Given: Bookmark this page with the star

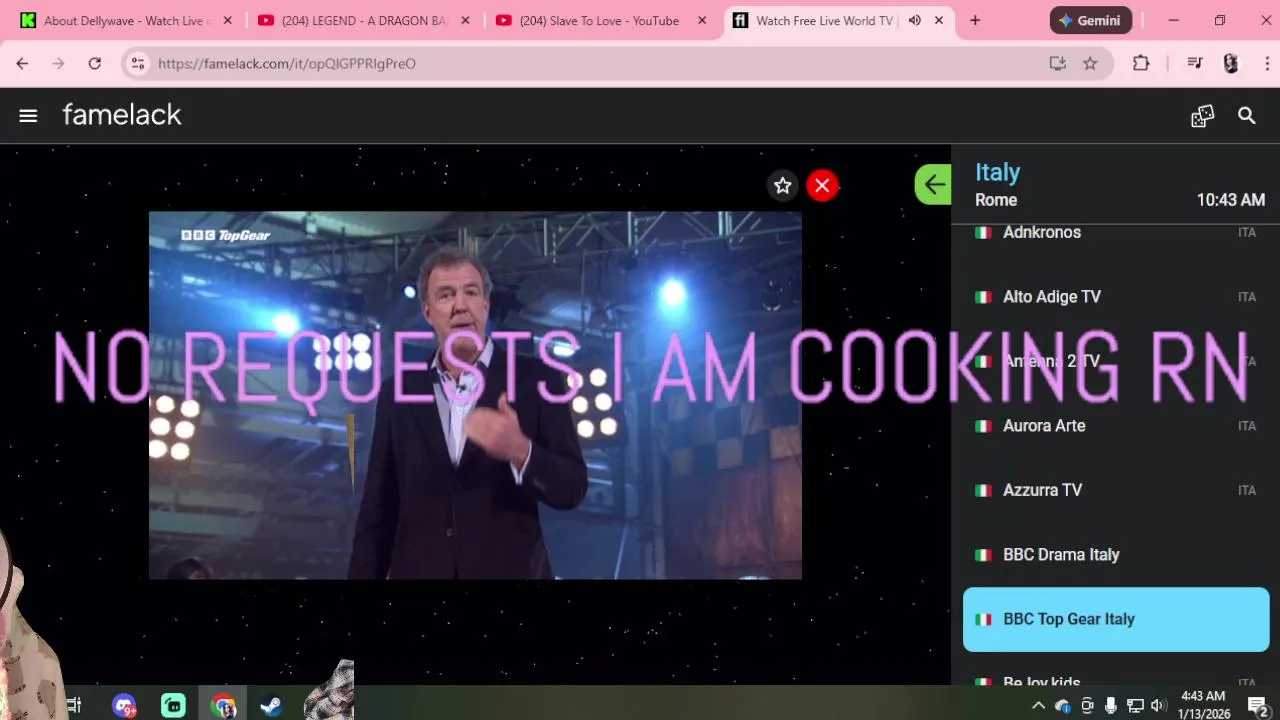Looking at the screenshot, I should tap(1090, 63).
